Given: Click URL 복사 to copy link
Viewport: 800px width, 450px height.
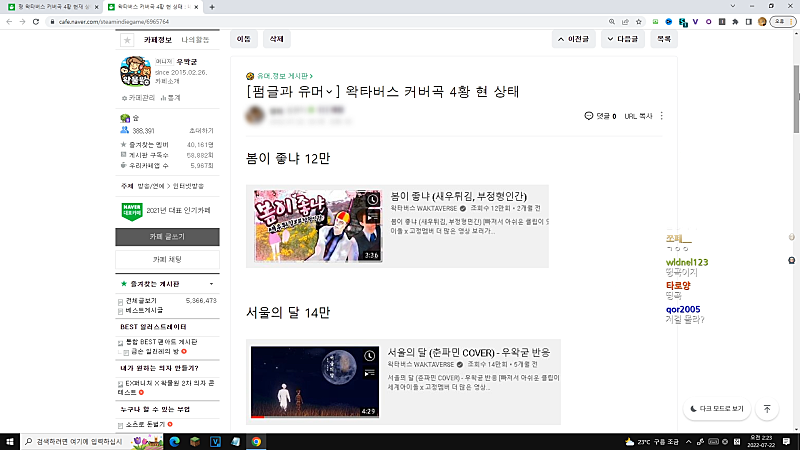Looking at the screenshot, I should point(638,116).
